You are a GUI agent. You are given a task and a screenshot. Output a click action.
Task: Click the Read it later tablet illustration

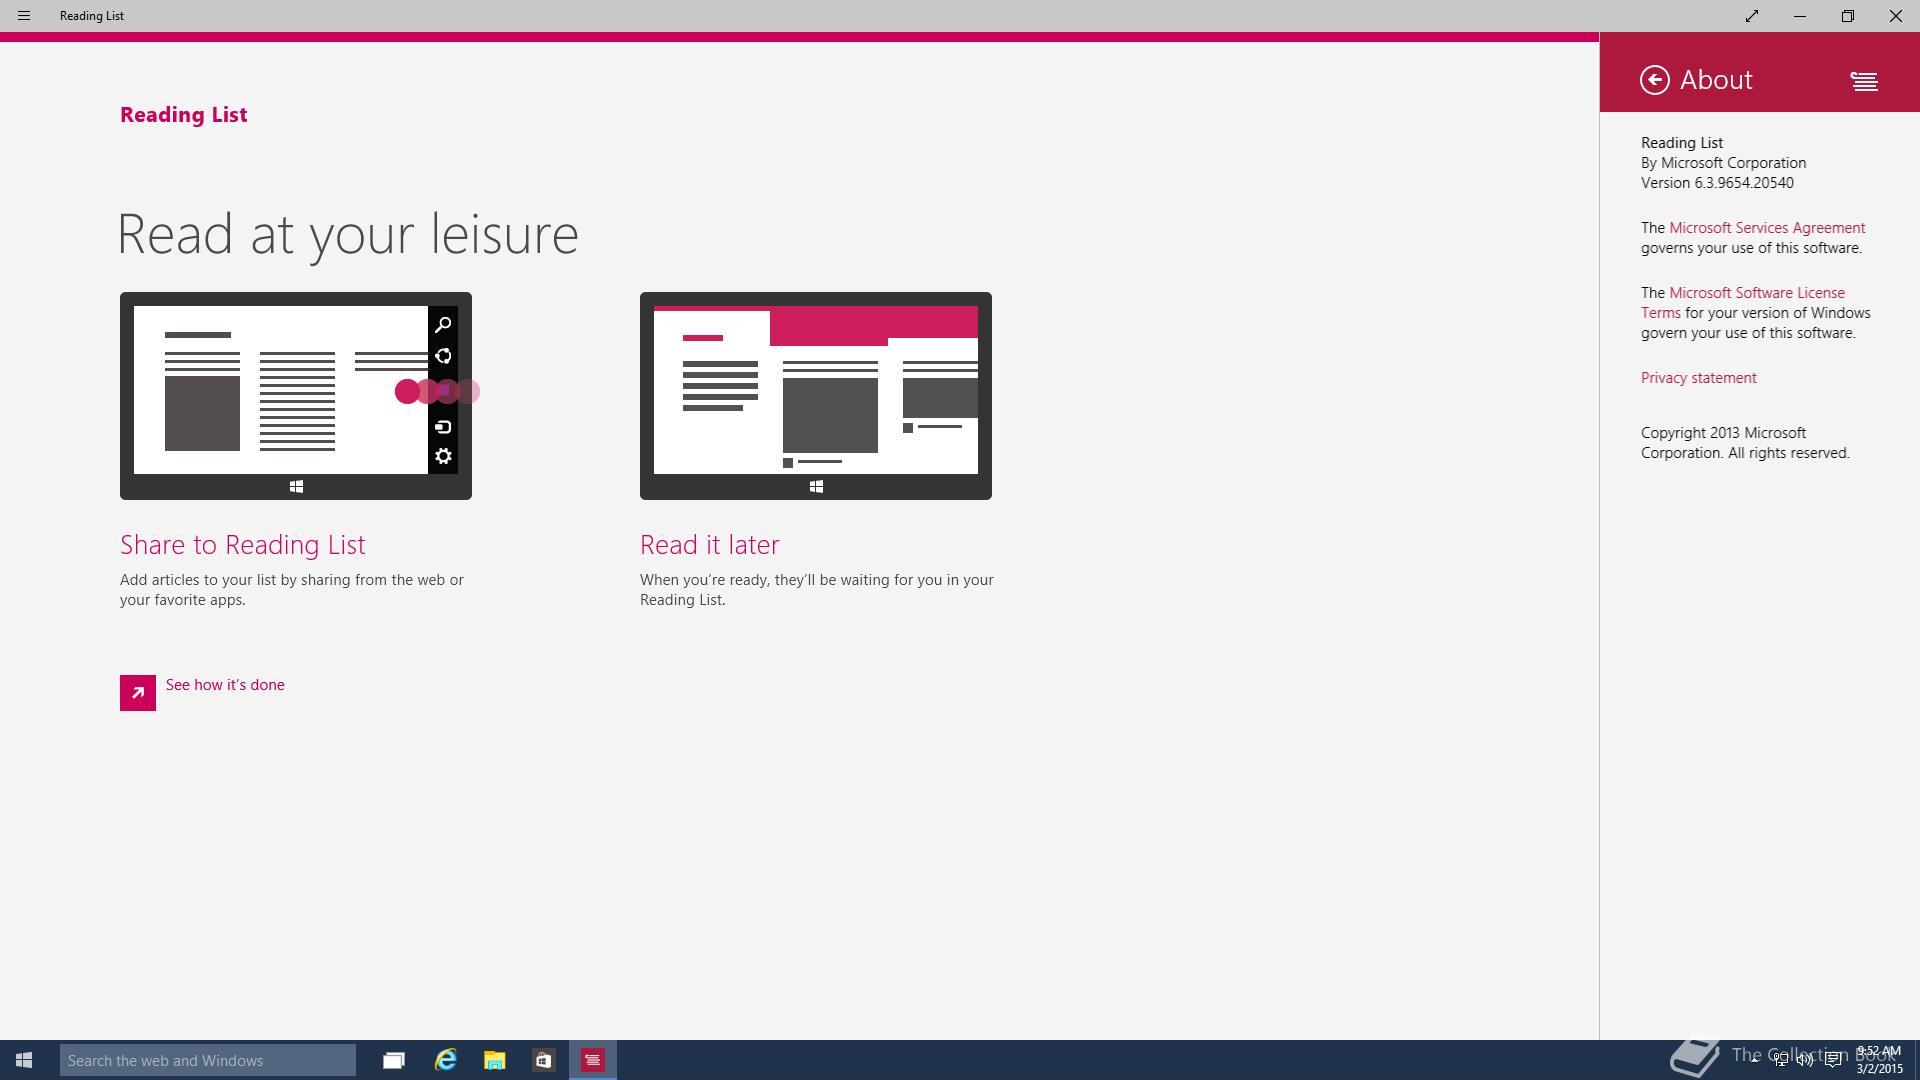[x=816, y=396]
